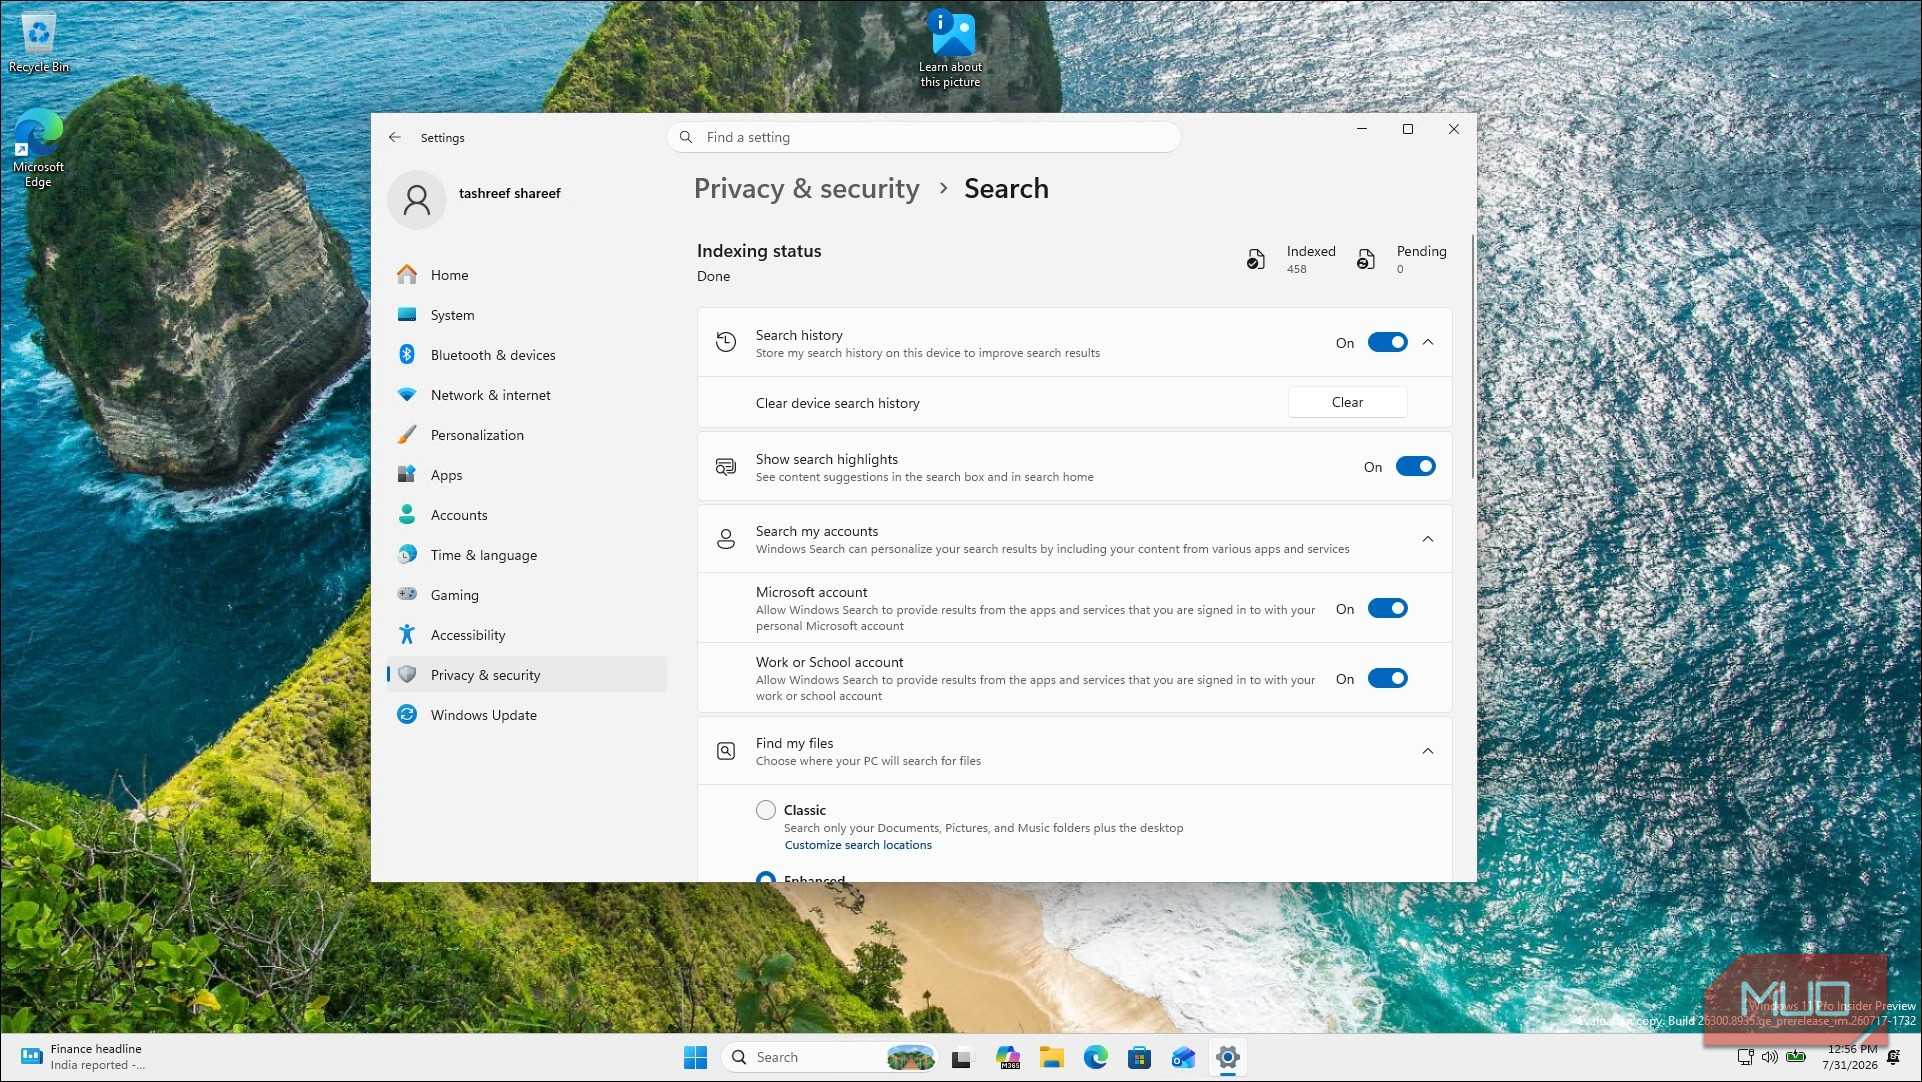Click the tashreef shareef account name
The width and height of the screenshot is (1922, 1082).
click(x=509, y=193)
